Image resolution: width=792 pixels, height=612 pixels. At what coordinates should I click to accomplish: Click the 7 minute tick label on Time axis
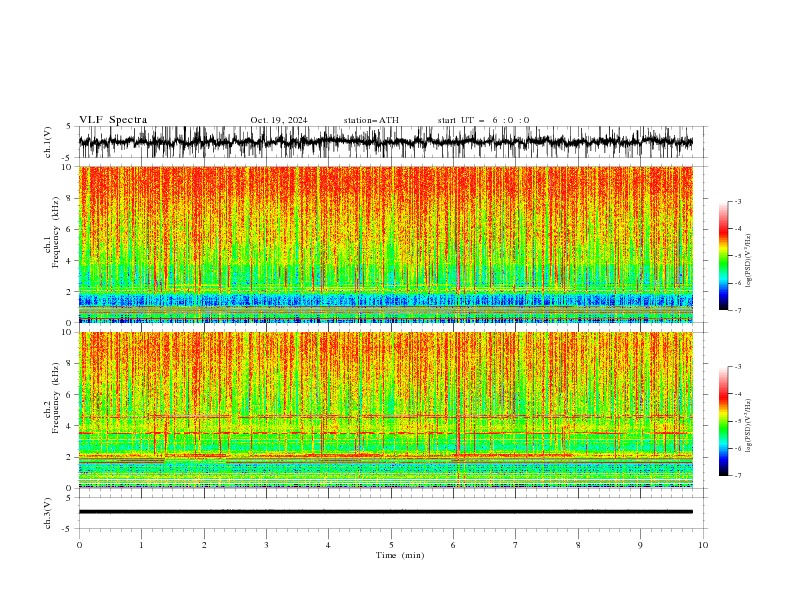coord(516,545)
